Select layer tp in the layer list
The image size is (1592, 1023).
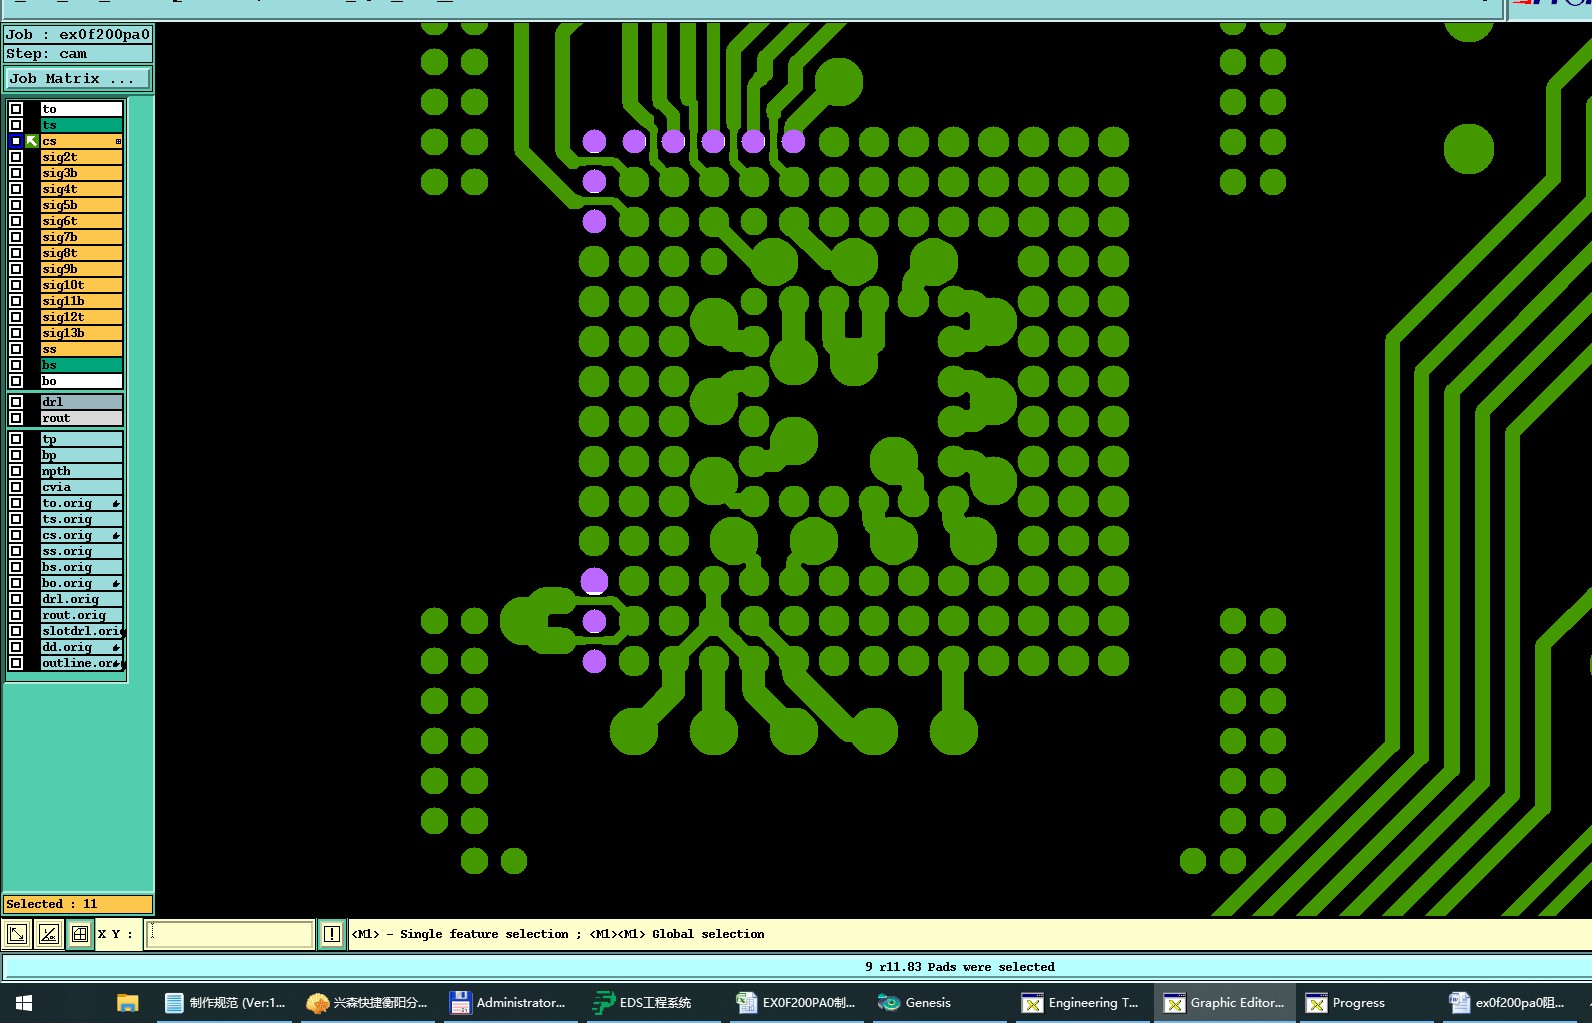pyautogui.click(x=81, y=439)
